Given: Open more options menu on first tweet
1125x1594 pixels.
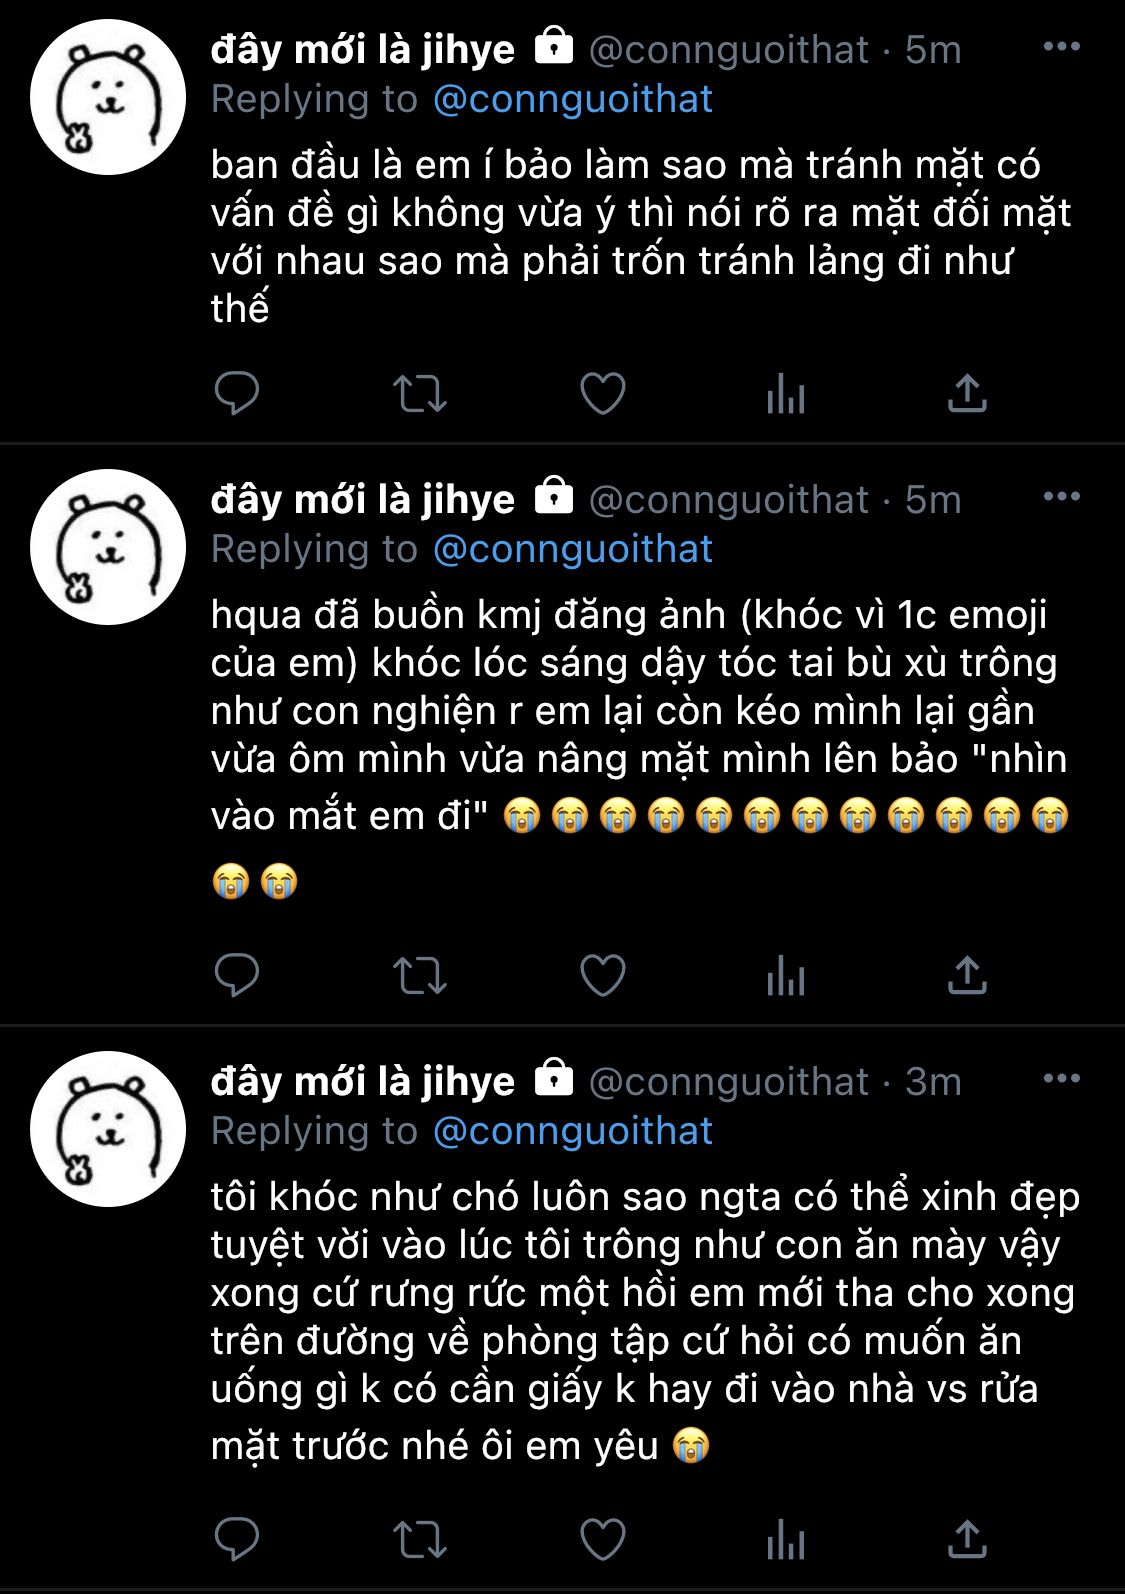Looking at the screenshot, I should click(1061, 46).
